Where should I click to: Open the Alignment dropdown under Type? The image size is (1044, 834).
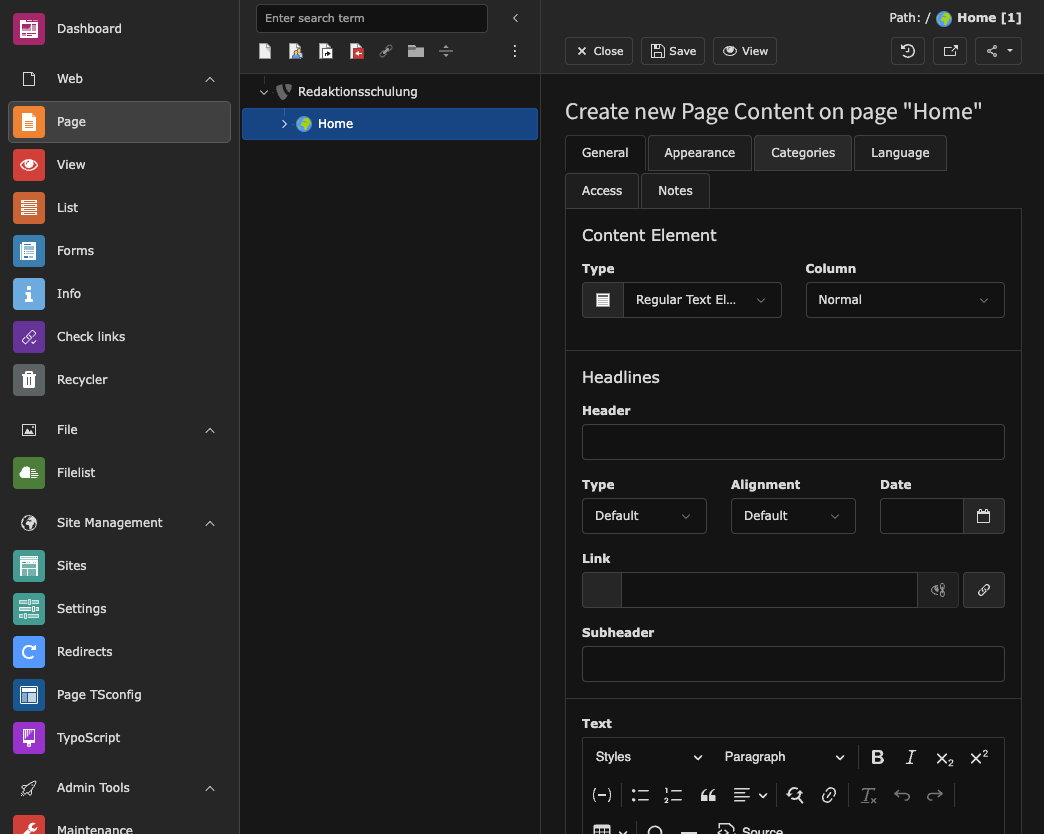click(x=793, y=516)
